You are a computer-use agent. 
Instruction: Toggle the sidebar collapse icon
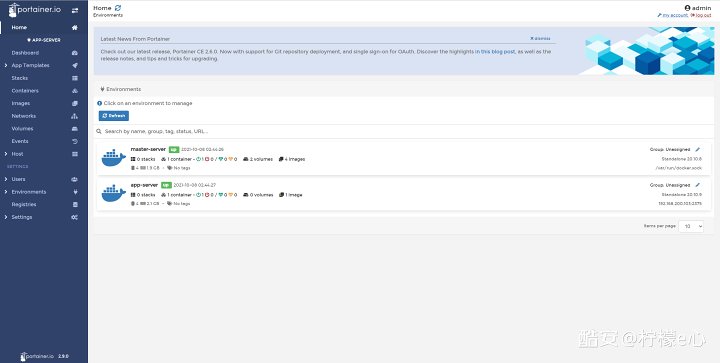[75, 10]
